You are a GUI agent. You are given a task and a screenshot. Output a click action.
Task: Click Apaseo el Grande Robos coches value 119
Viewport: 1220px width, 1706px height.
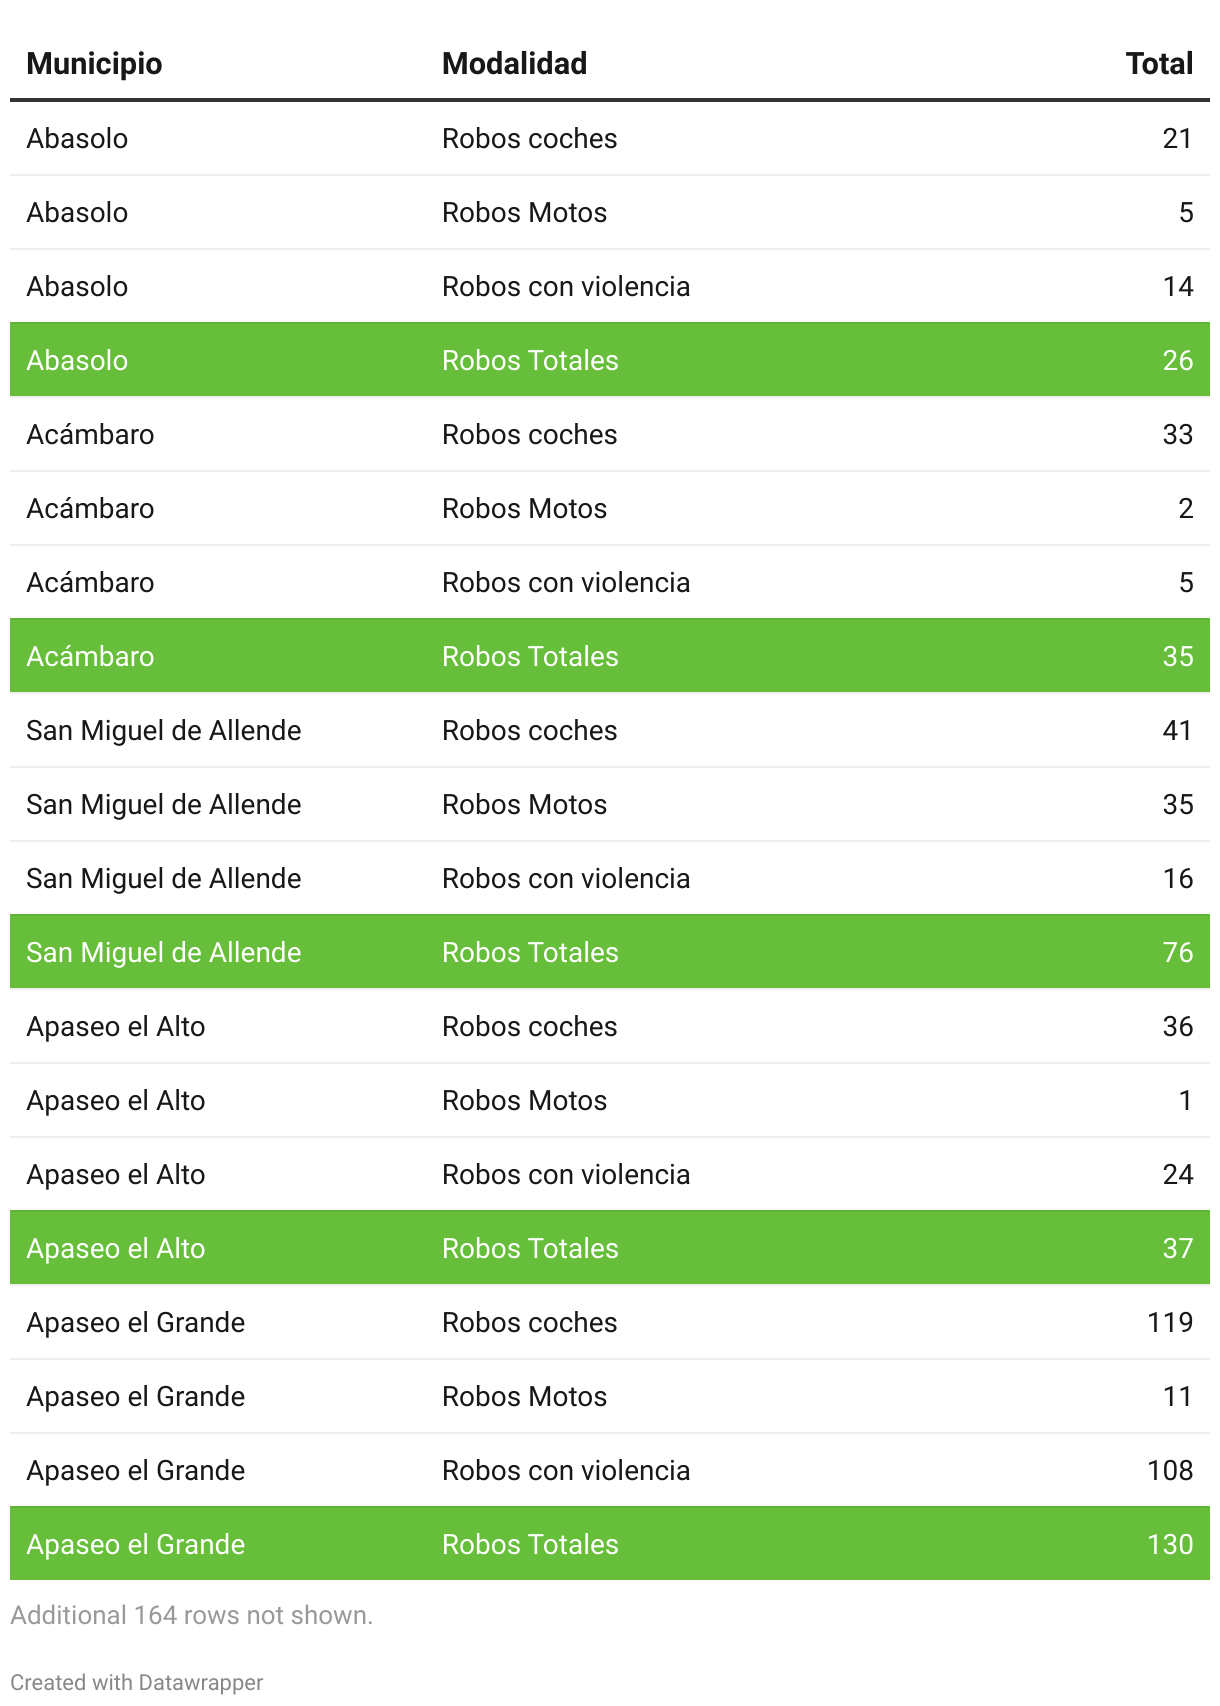tap(1169, 1322)
